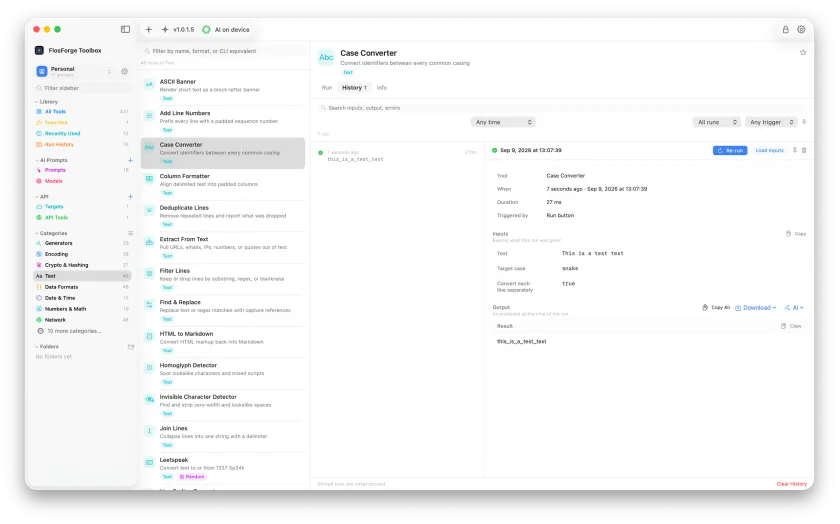
Task: Open Run History in sidebar
Action: [x=82, y=145]
